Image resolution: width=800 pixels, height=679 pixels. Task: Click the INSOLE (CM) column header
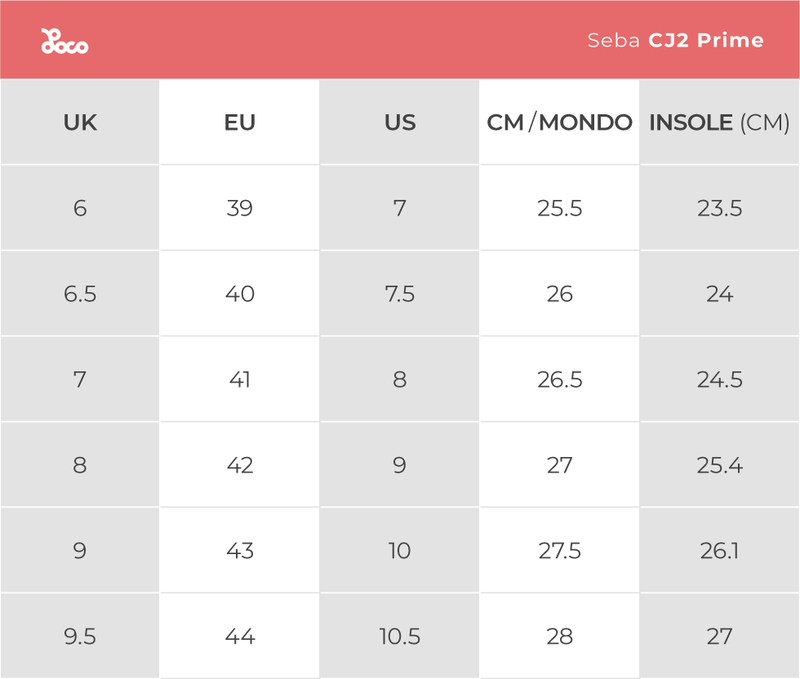point(719,123)
